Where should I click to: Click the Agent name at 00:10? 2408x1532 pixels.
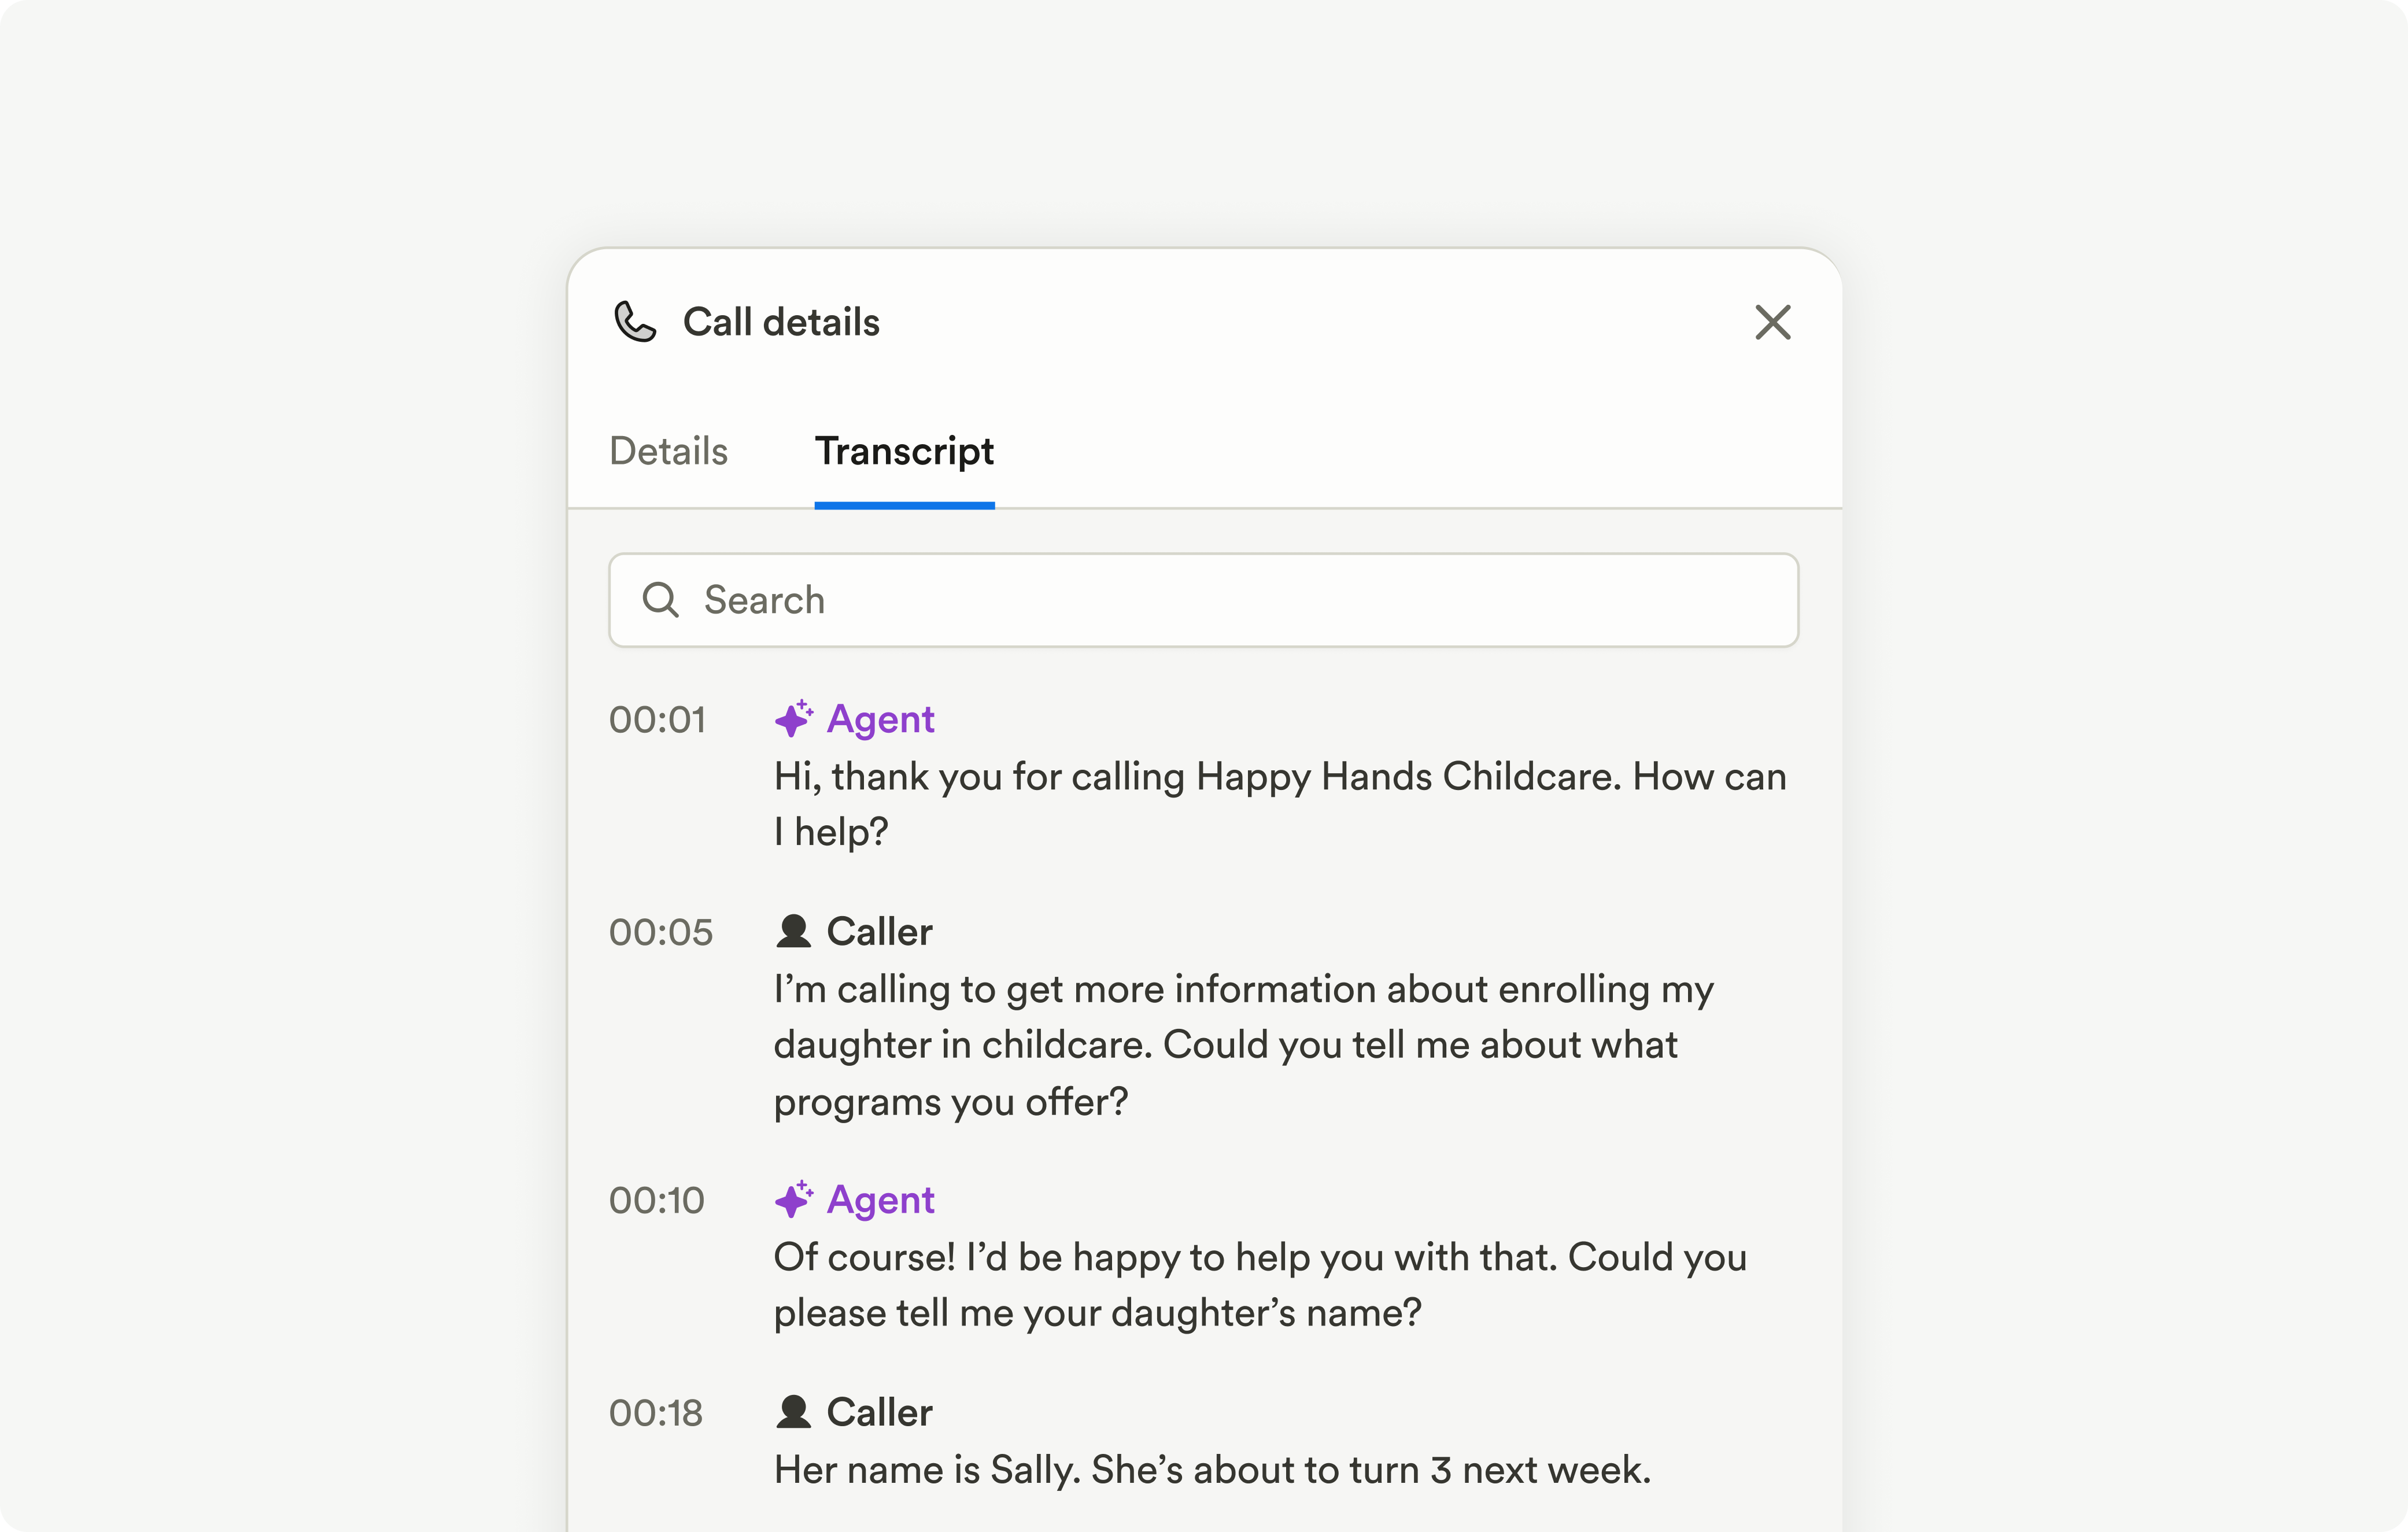880,1199
